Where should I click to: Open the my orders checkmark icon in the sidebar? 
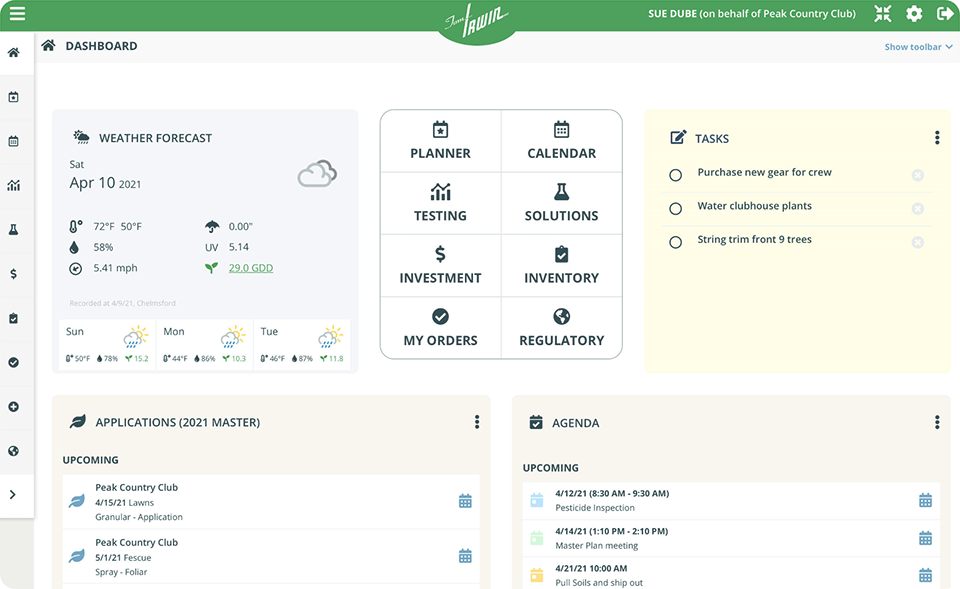pos(13,362)
